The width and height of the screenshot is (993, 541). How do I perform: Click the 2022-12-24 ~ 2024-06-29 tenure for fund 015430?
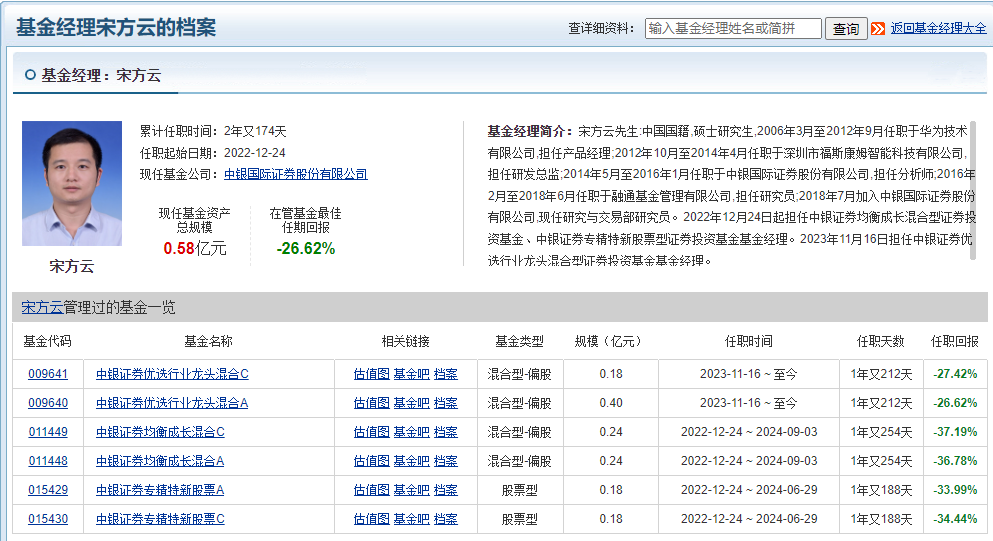pyautogui.click(x=749, y=519)
